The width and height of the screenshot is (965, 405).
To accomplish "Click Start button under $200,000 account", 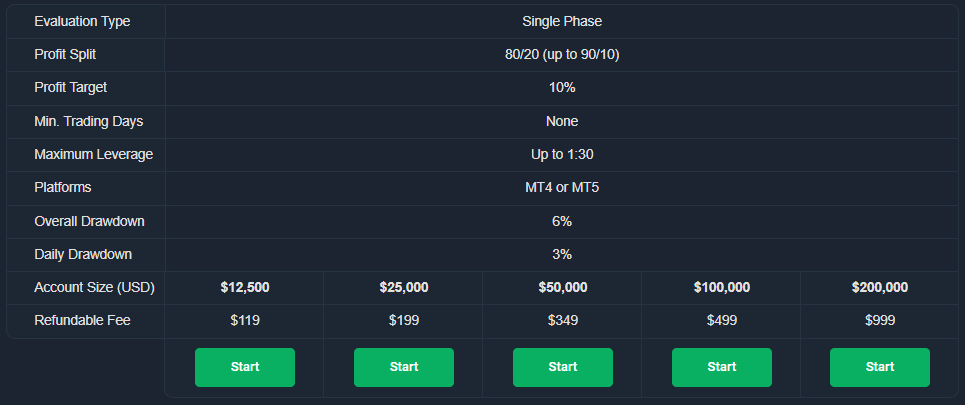I will click(x=879, y=367).
